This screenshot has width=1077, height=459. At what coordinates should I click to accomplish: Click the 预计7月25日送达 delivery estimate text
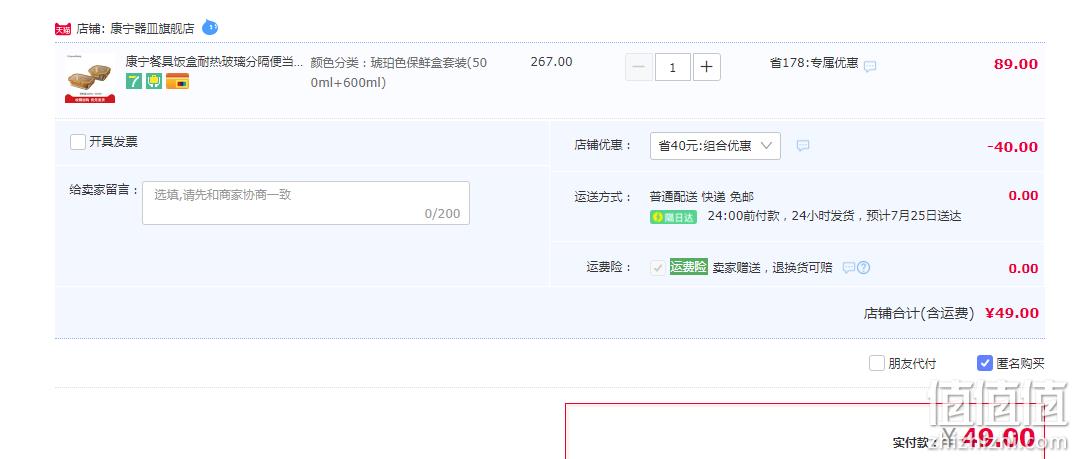pyautogui.click(x=914, y=216)
